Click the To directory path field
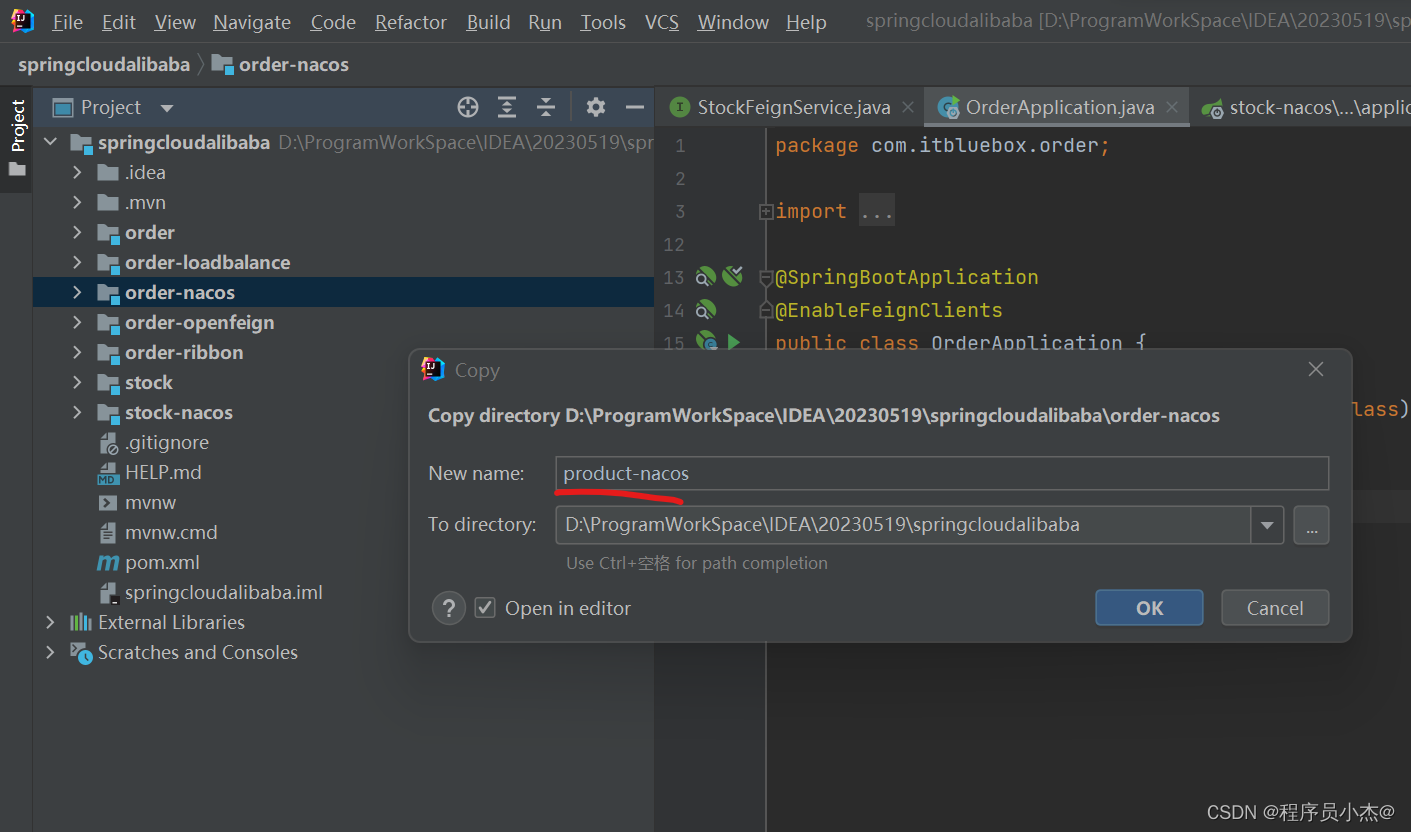1411x832 pixels. point(903,524)
